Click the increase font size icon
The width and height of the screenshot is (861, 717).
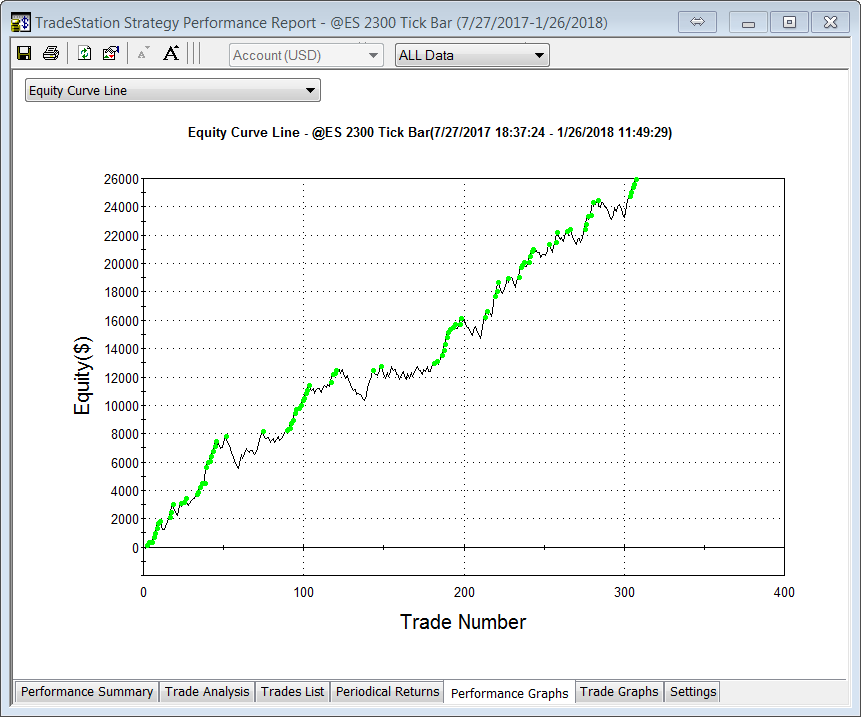coord(171,54)
